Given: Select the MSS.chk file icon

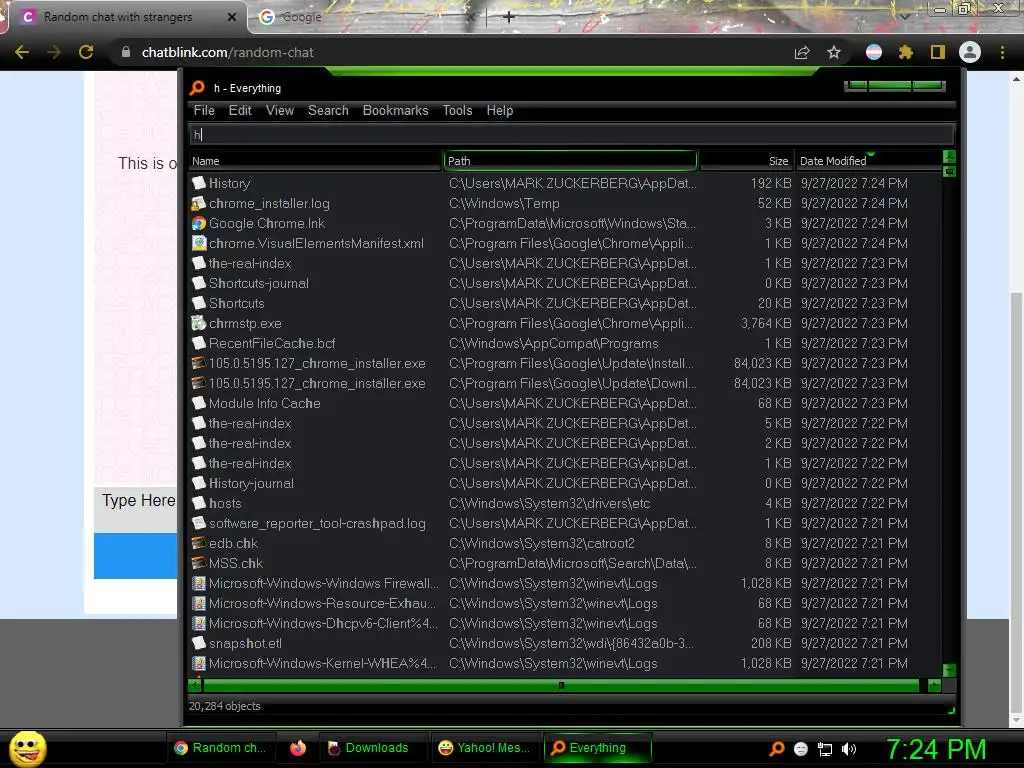Looking at the screenshot, I should [x=199, y=564].
